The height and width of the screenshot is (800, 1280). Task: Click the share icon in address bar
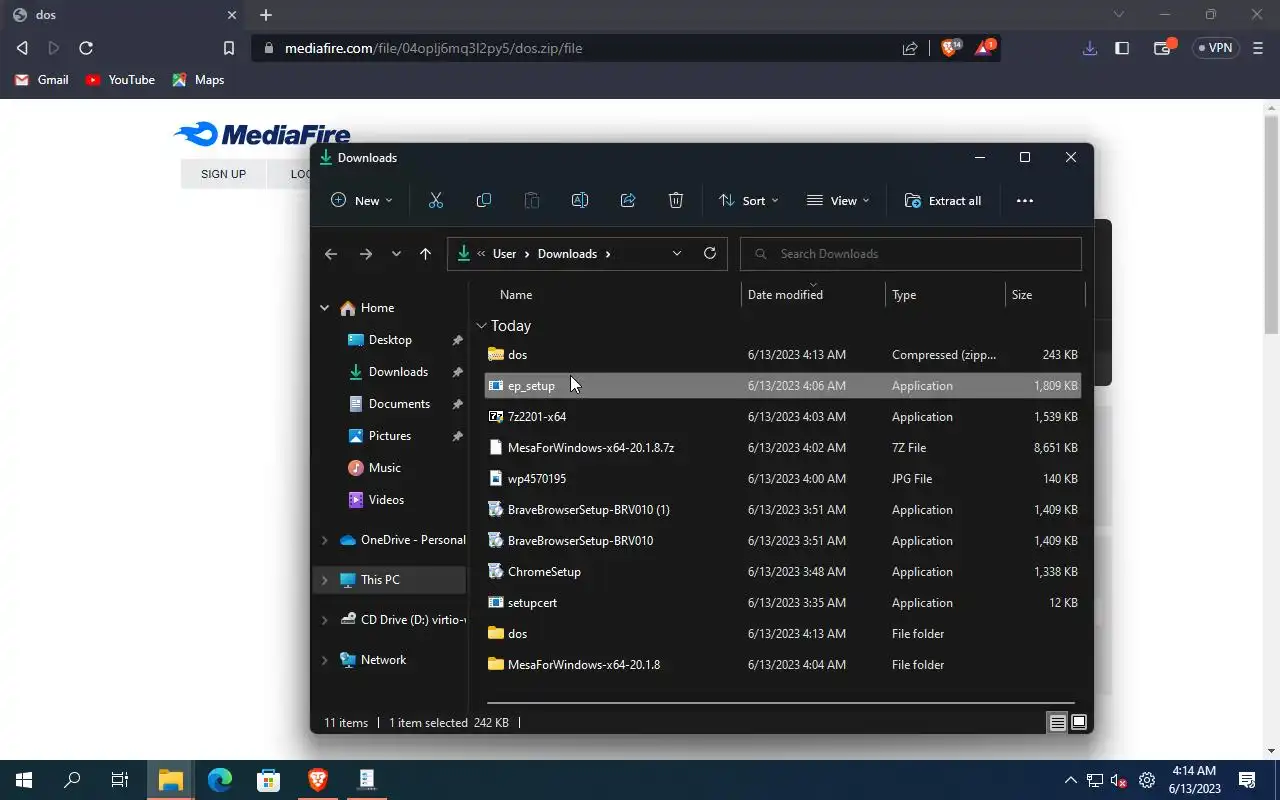pyautogui.click(x=910, y=48)
